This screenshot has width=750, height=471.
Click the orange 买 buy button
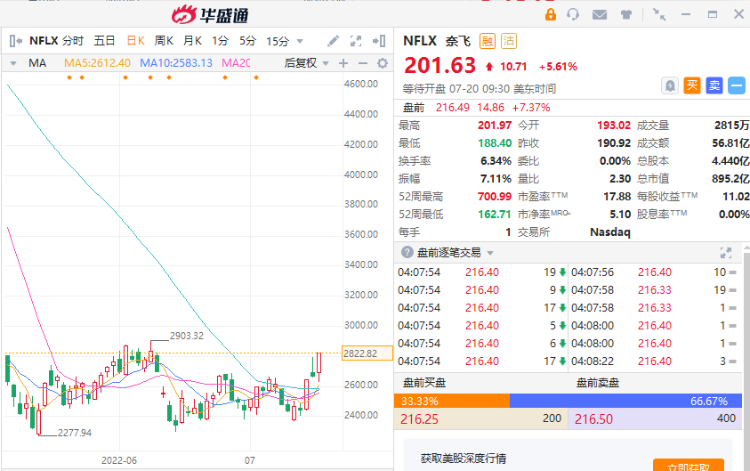tap(692, 86)
